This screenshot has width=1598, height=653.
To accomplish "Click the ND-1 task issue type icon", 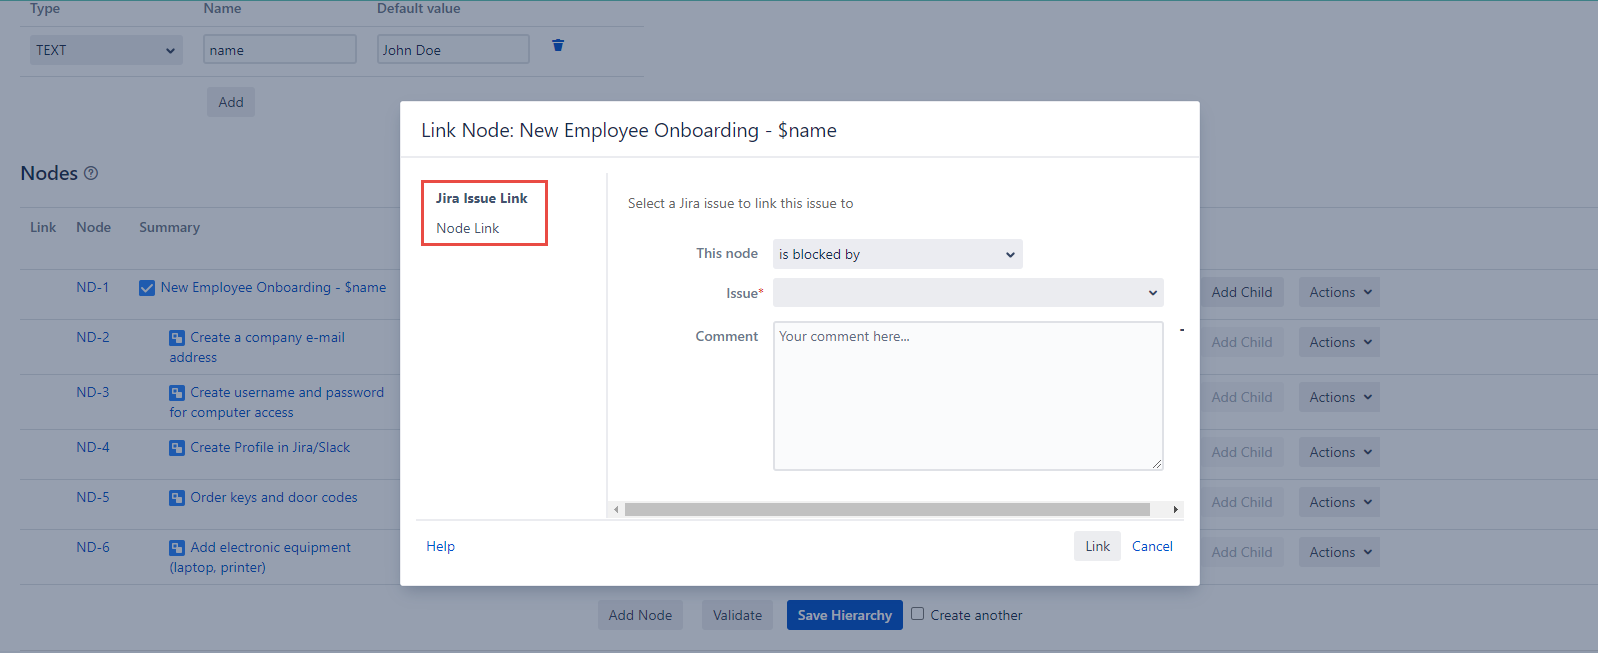I will click(x=147, y=288).
